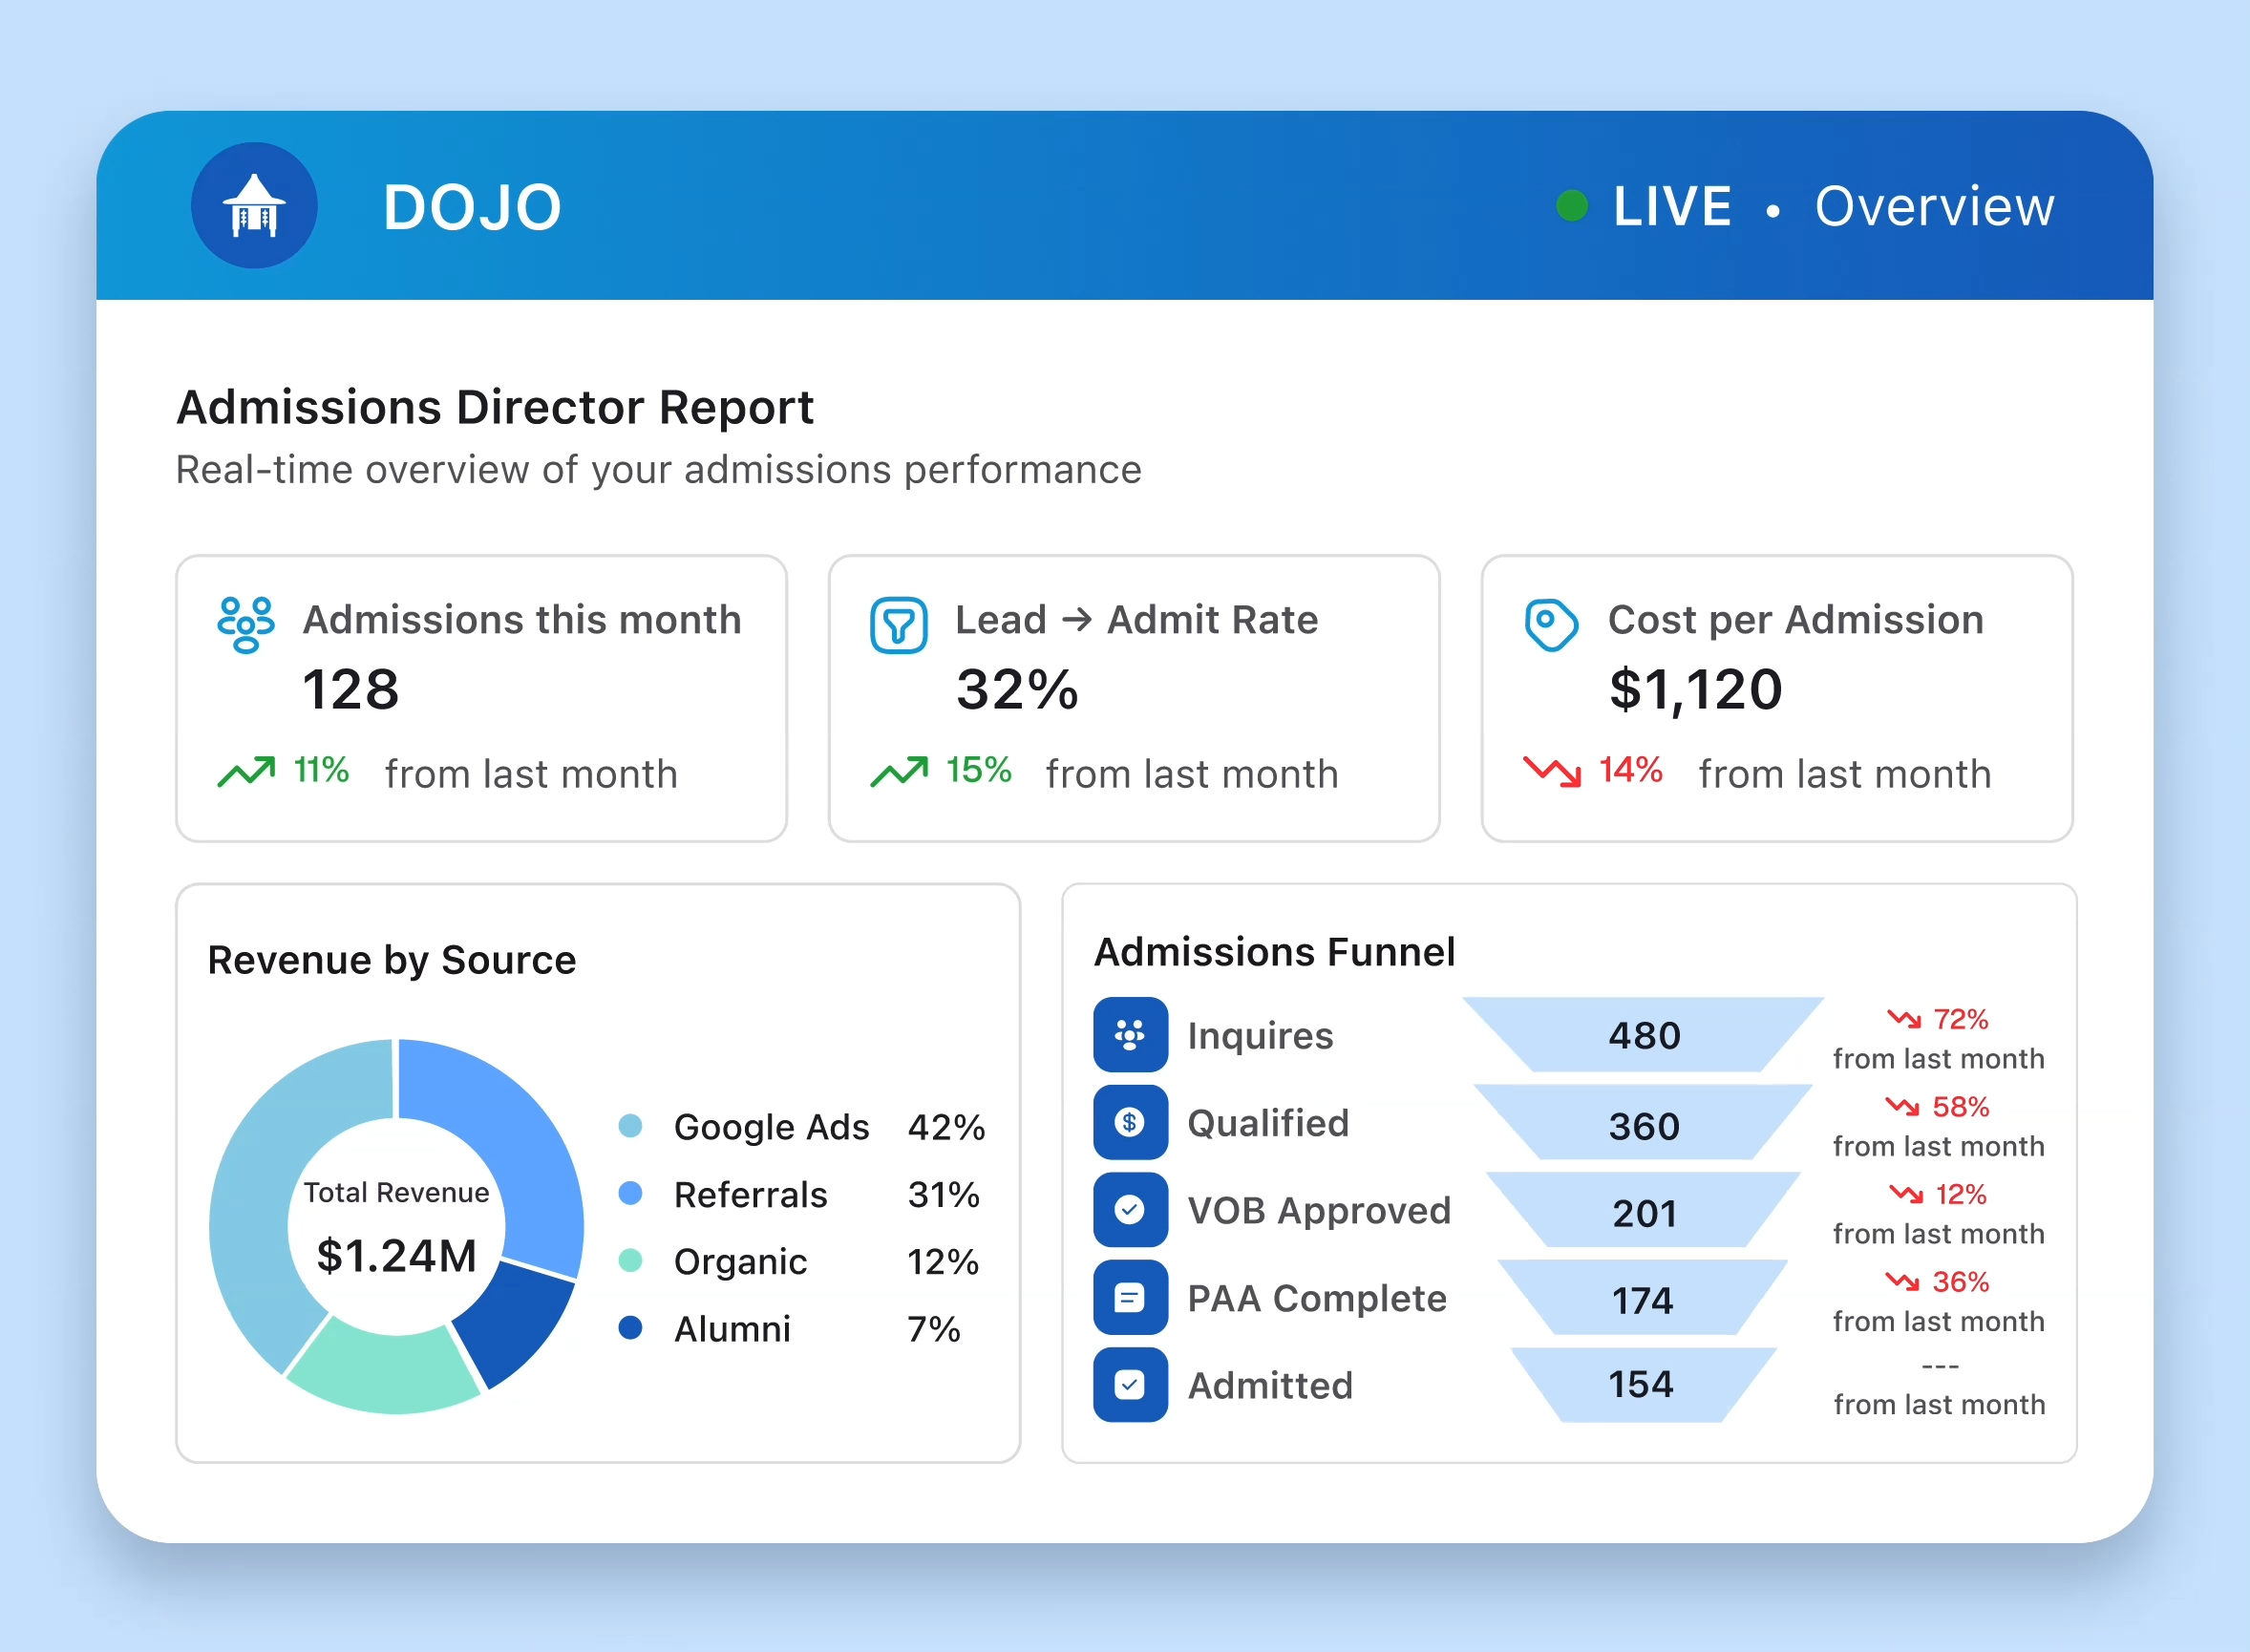
Task: Click the Cost per Admission tag icon
Action: coord(1551,625)
